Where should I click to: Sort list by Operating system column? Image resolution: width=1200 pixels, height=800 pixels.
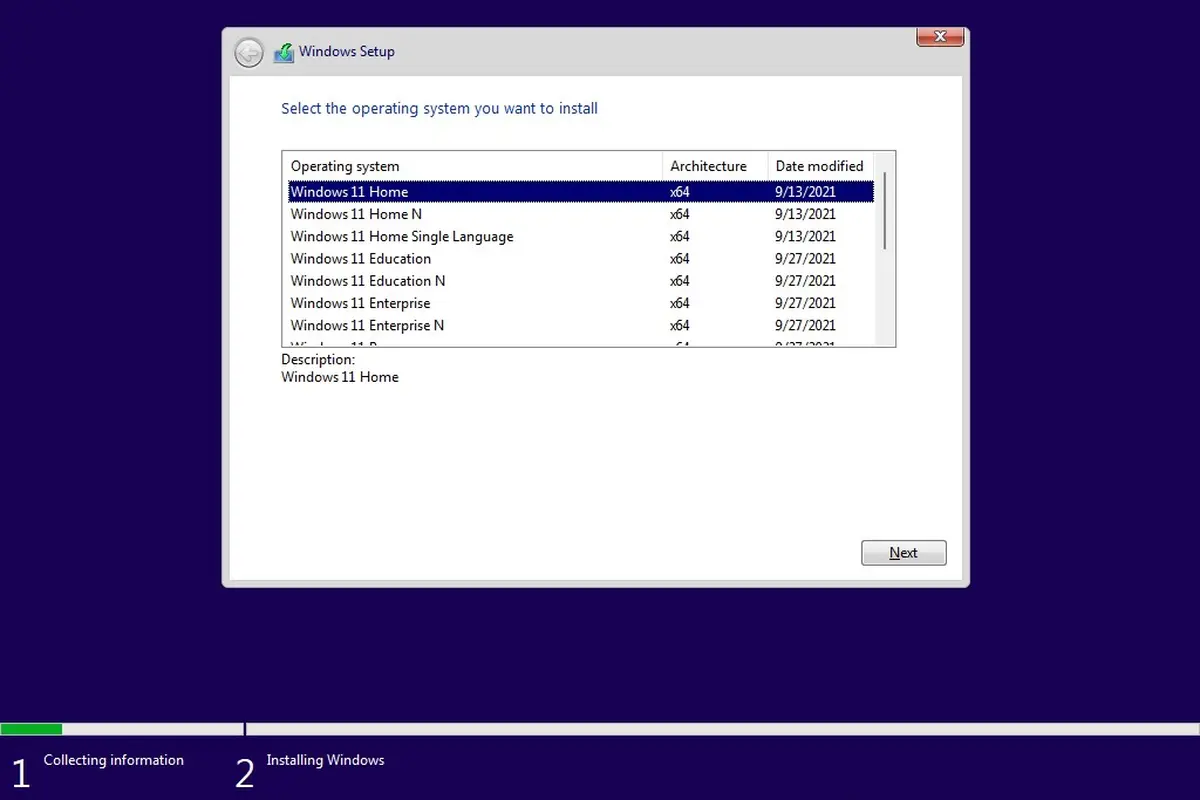[345, 166]
